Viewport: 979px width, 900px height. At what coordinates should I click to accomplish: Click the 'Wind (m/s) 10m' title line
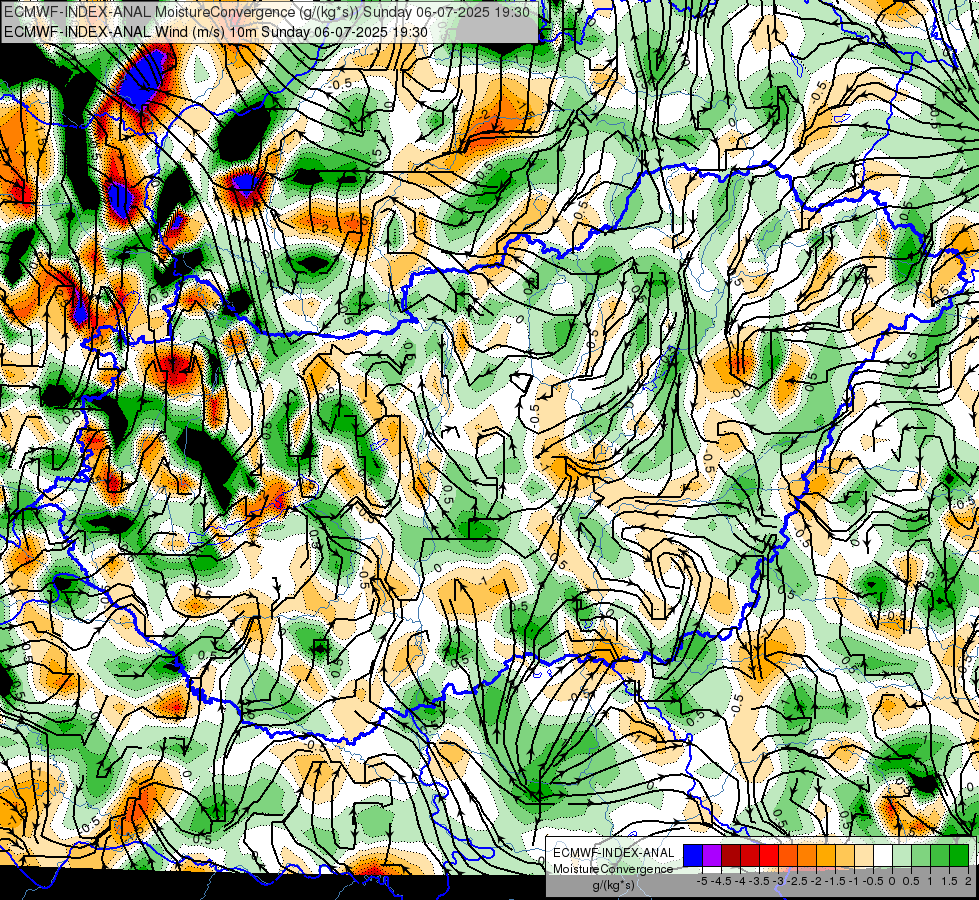click(x=216, y=32)
